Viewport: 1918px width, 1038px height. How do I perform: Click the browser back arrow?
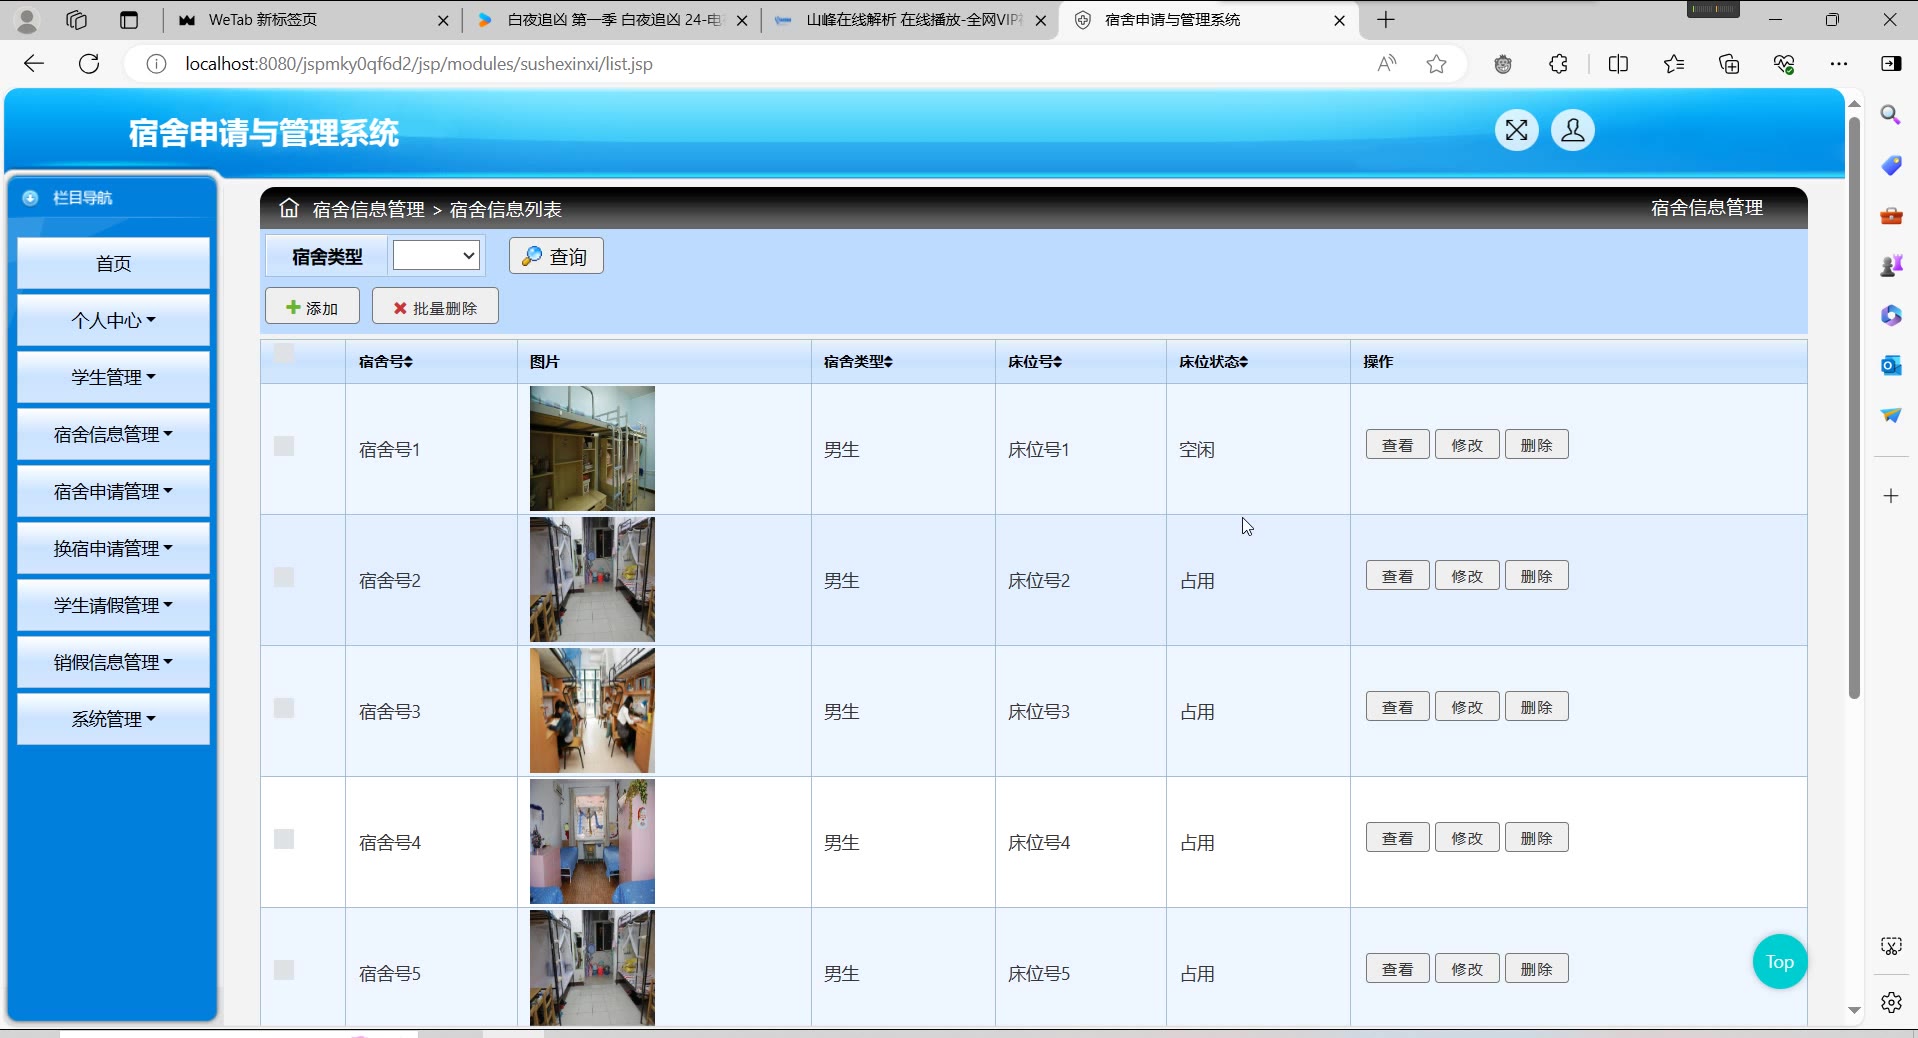34,64
